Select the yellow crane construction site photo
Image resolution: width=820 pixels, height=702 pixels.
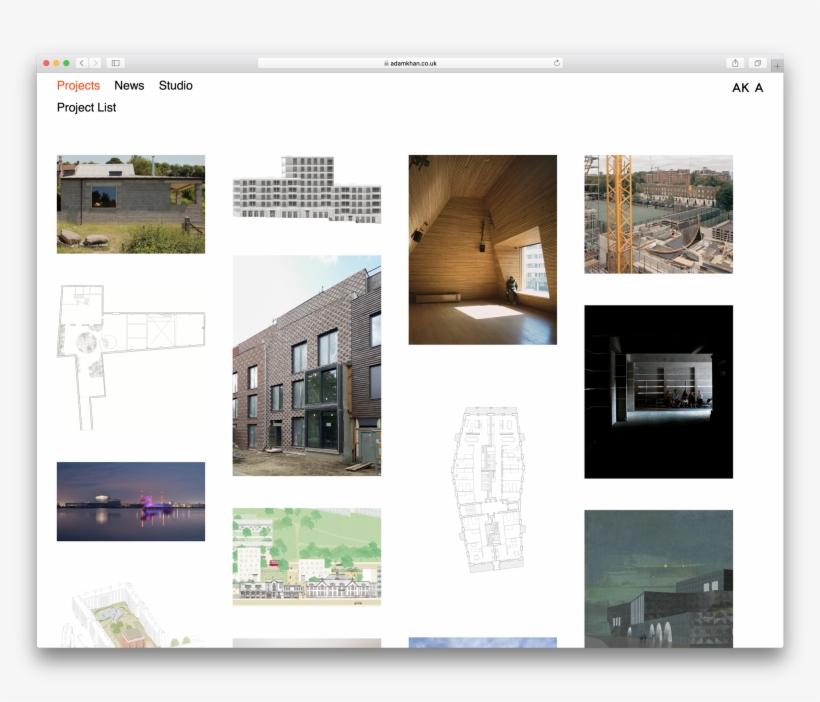tap(658, 214)
